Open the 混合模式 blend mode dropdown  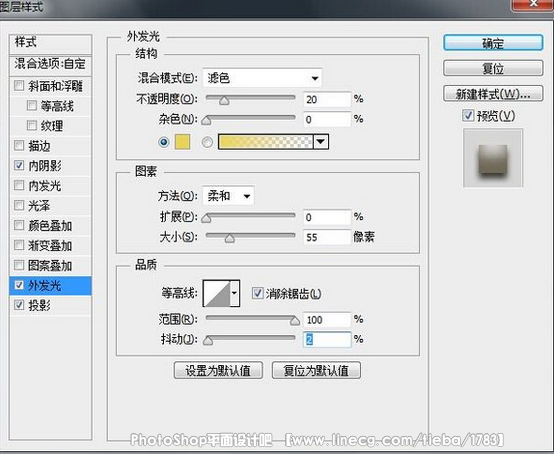point(262,78)
